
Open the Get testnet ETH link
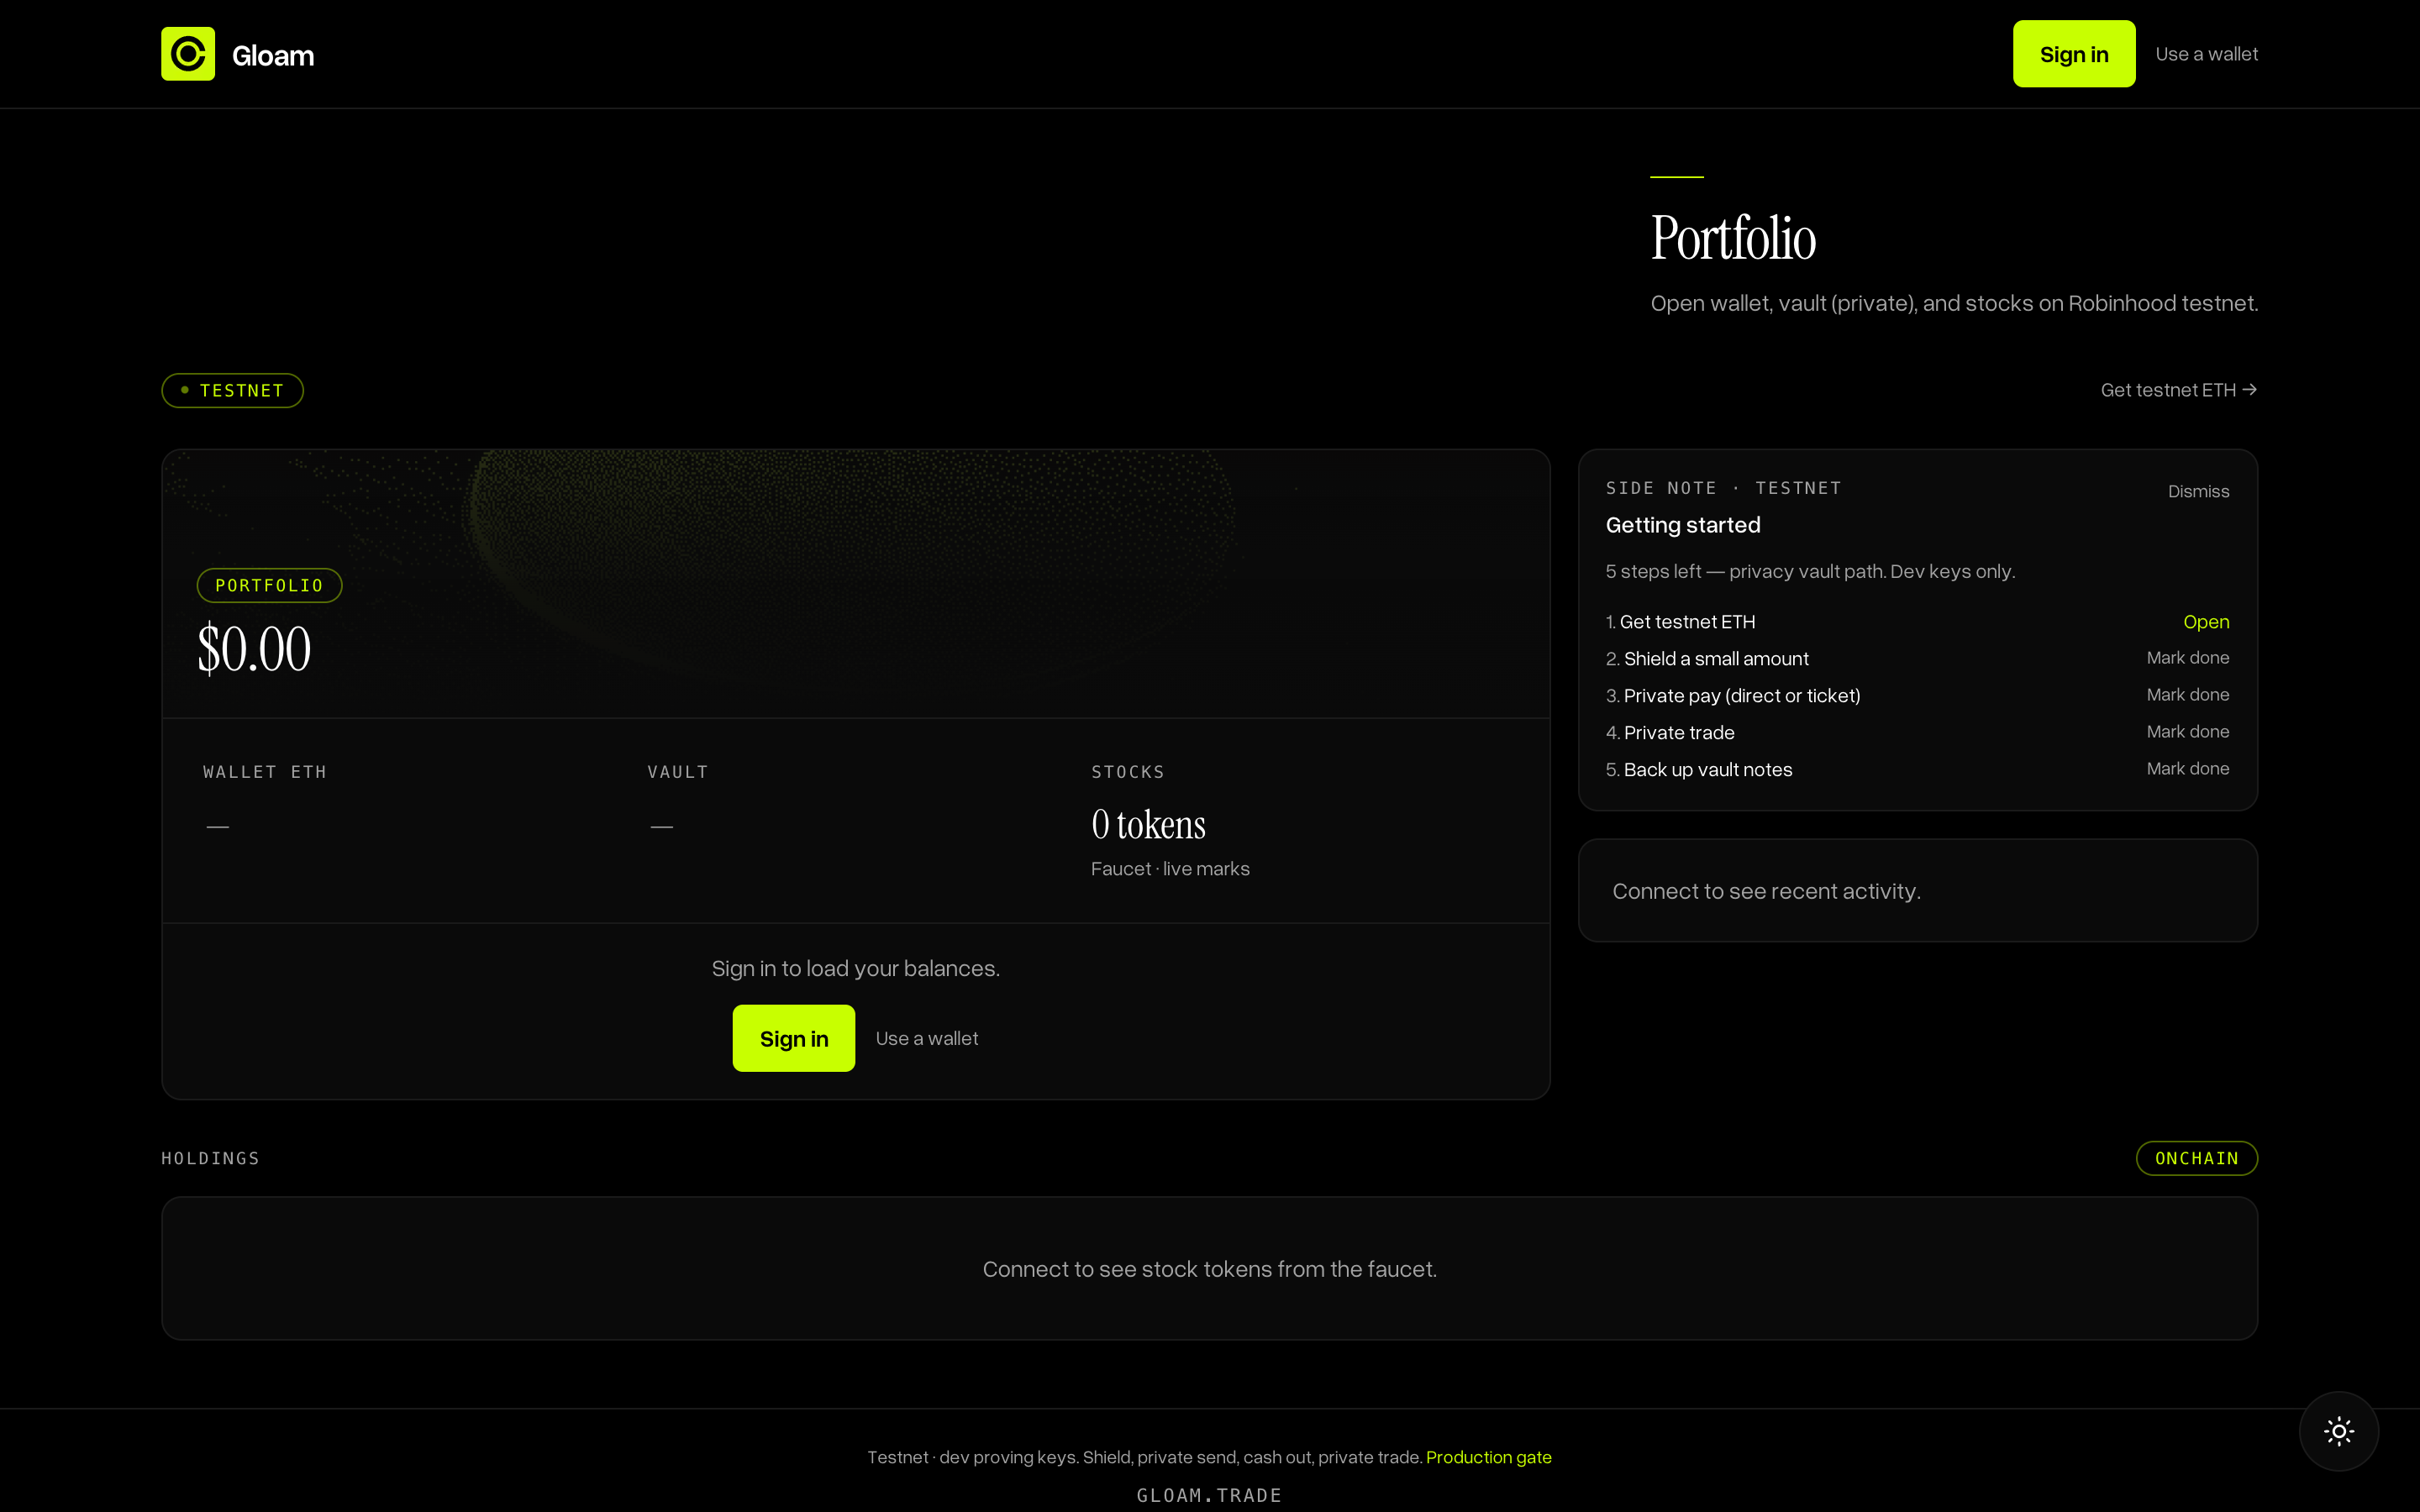pyautogui.click(x=2178, y=390)
